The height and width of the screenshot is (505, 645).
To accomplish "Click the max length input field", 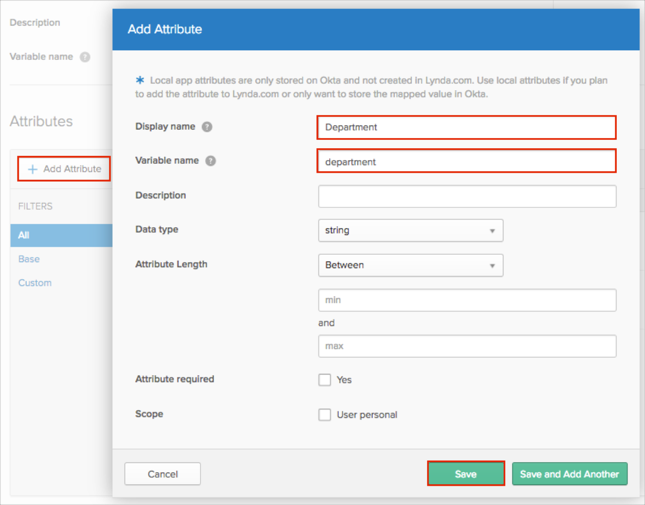I will pos(466,346).
